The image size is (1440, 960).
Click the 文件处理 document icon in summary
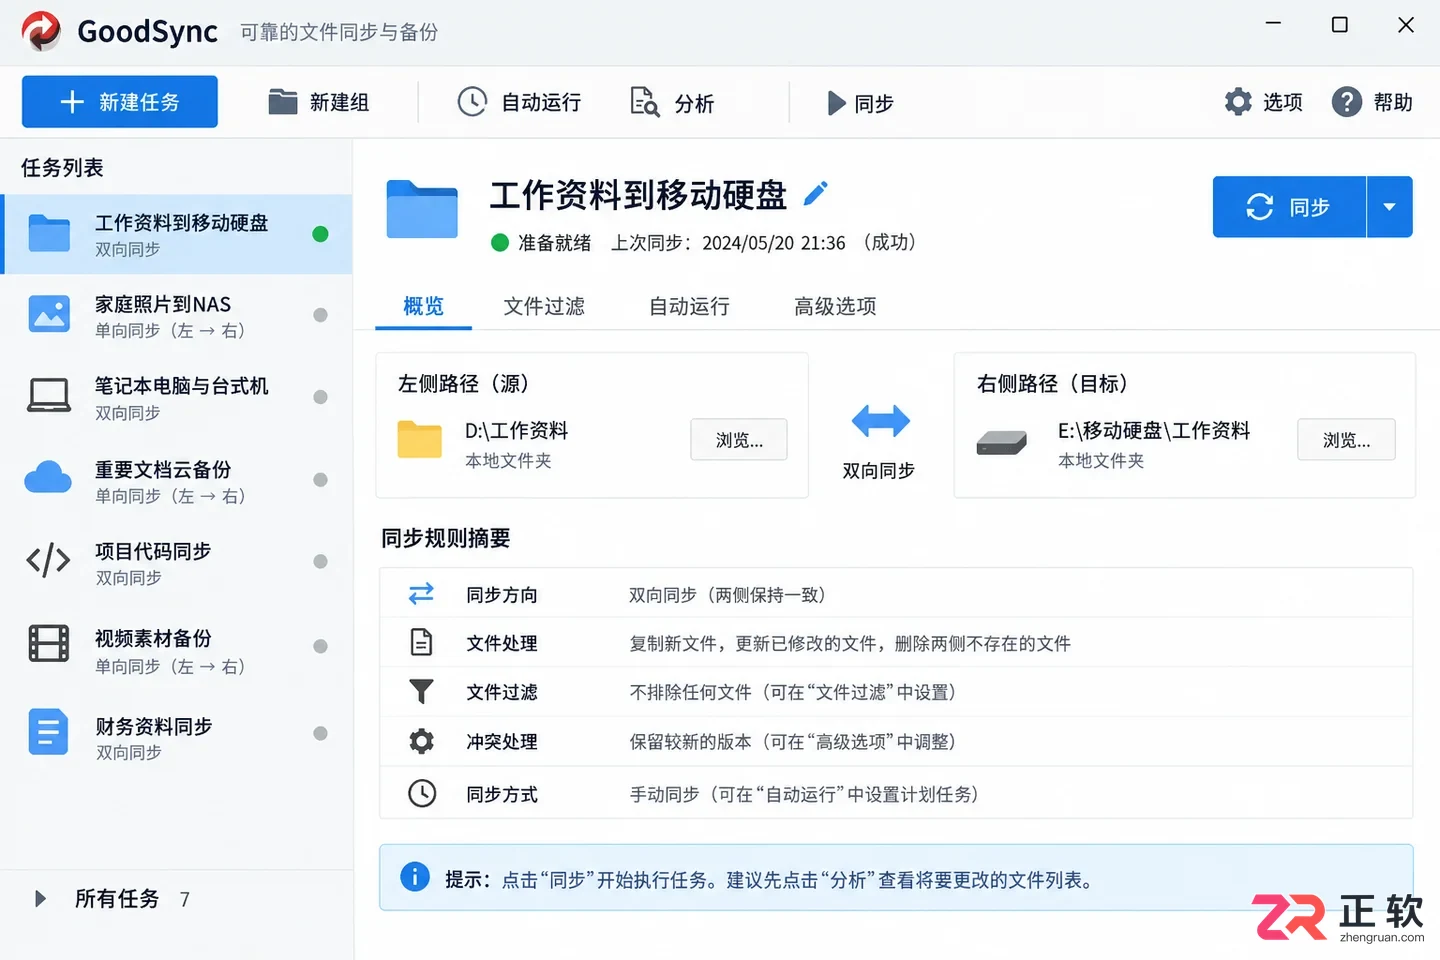[x=422, y=642]
